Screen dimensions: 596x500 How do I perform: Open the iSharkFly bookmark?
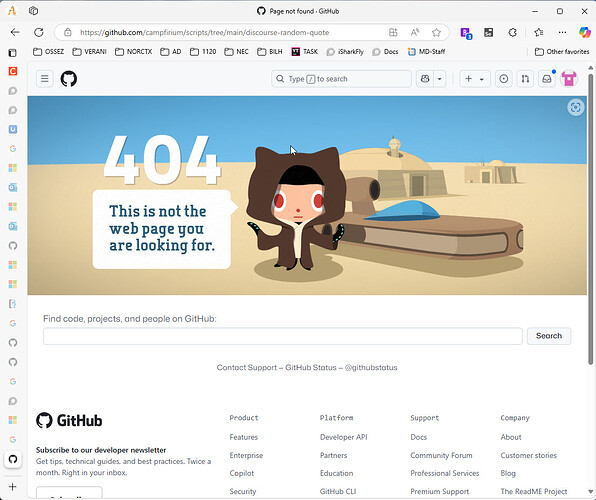[x=345, y=52]
